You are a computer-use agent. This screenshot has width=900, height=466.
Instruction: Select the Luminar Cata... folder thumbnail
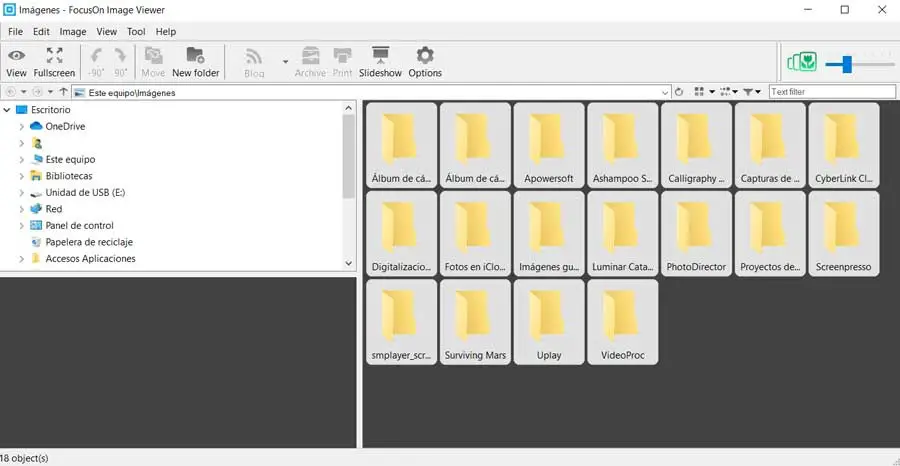(623, 234)
